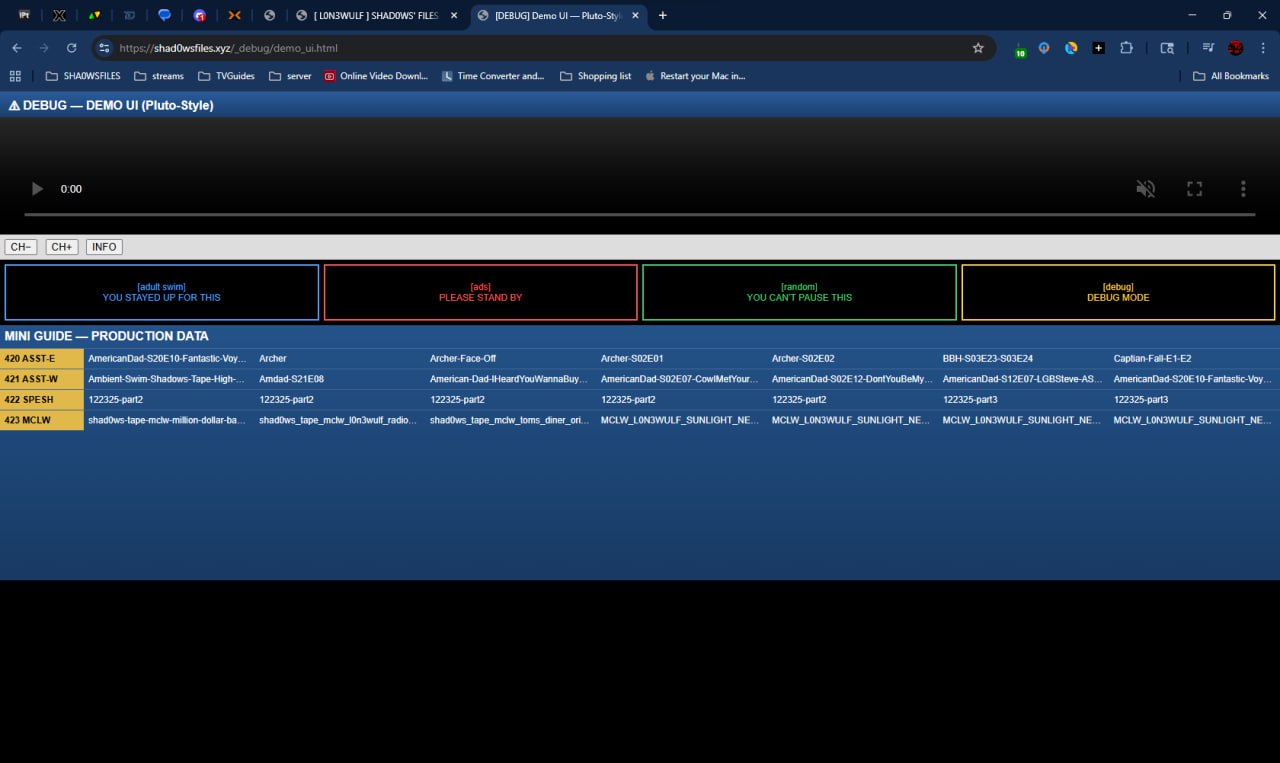Expand the All Bookmarks folder
The height and width of the screenshot is (763, 1280).
tap(1231, 76)
